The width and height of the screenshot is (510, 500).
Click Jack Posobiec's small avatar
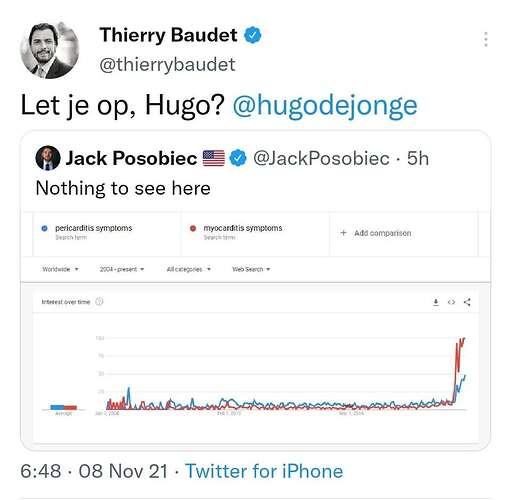point(48,158)
